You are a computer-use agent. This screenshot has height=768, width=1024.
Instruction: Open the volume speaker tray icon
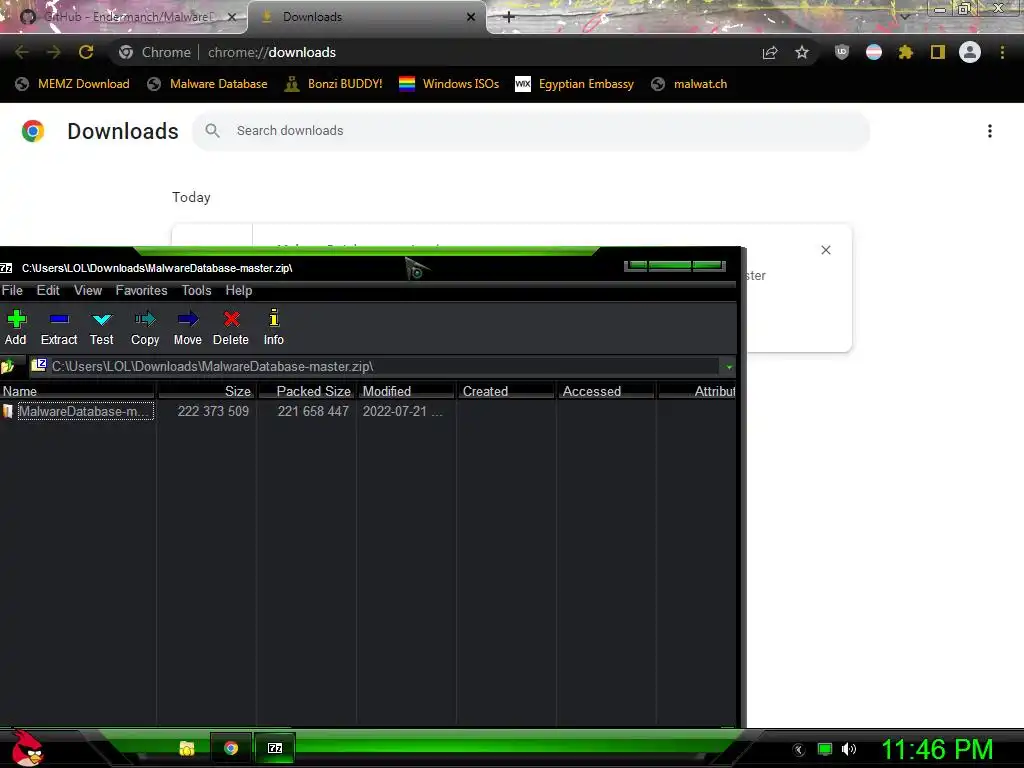coord(848,749)
